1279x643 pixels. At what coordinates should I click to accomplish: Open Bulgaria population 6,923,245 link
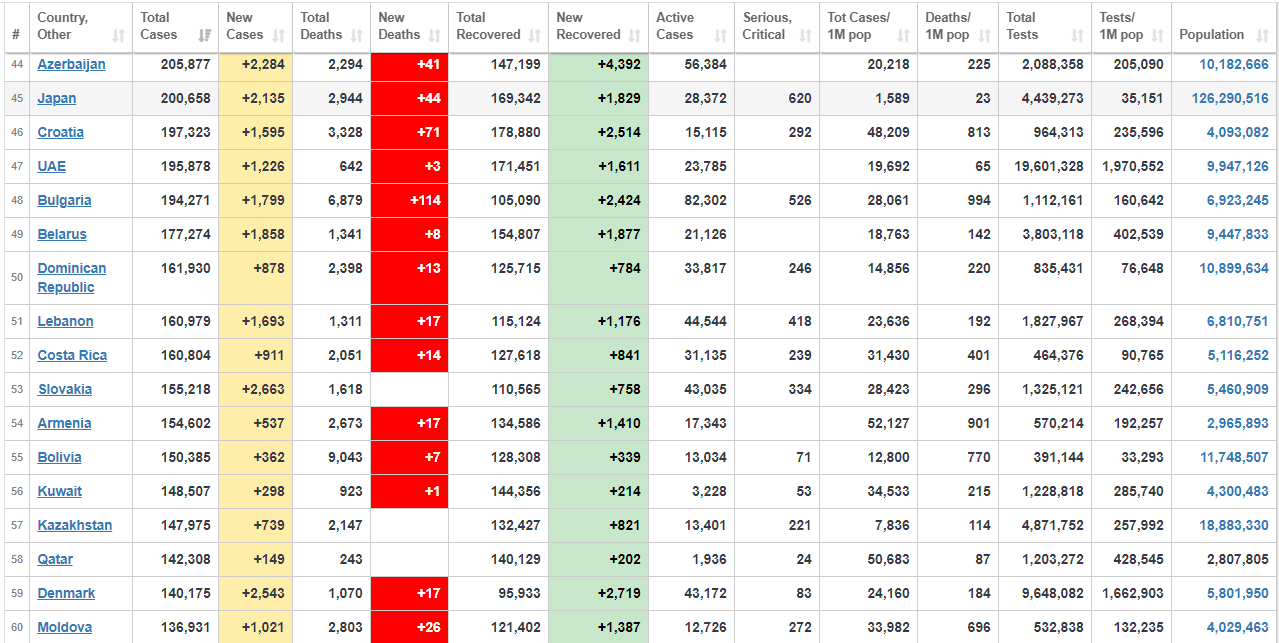pos(1238,200)
